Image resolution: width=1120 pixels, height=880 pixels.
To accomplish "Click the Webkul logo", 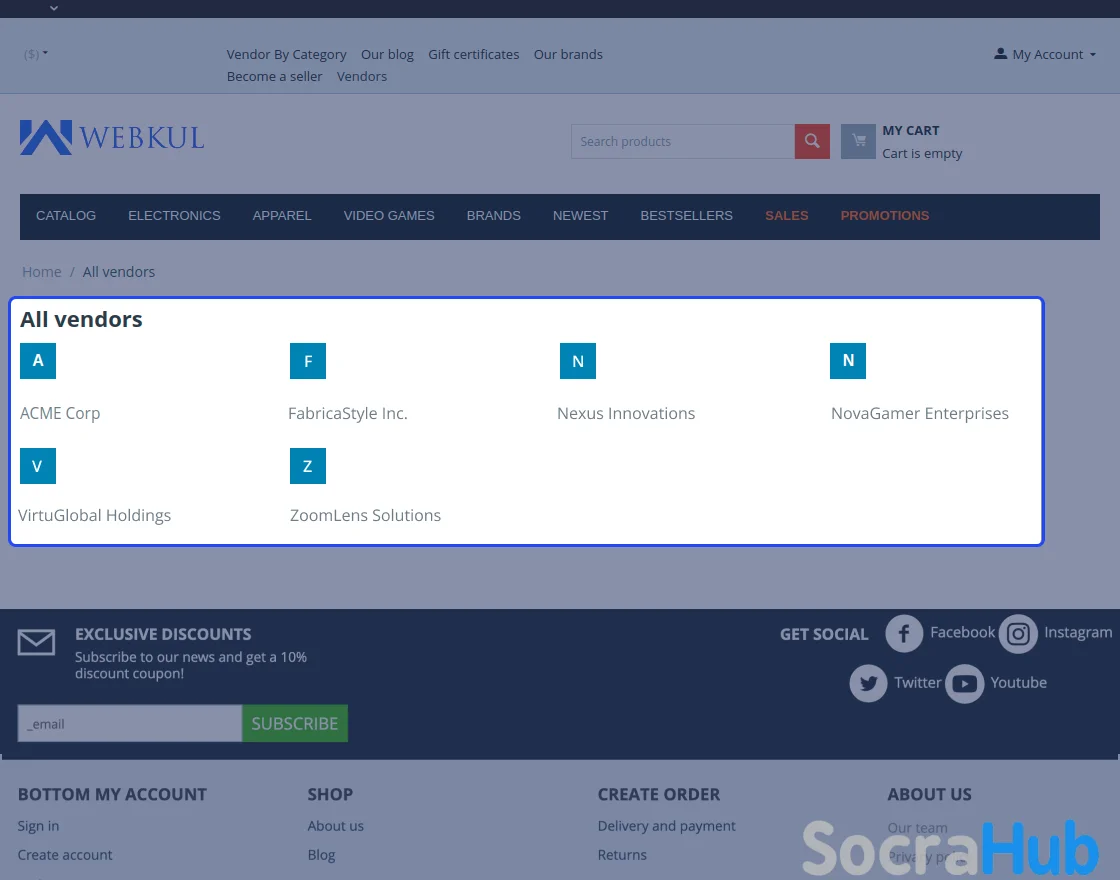I will pos(112,137).
